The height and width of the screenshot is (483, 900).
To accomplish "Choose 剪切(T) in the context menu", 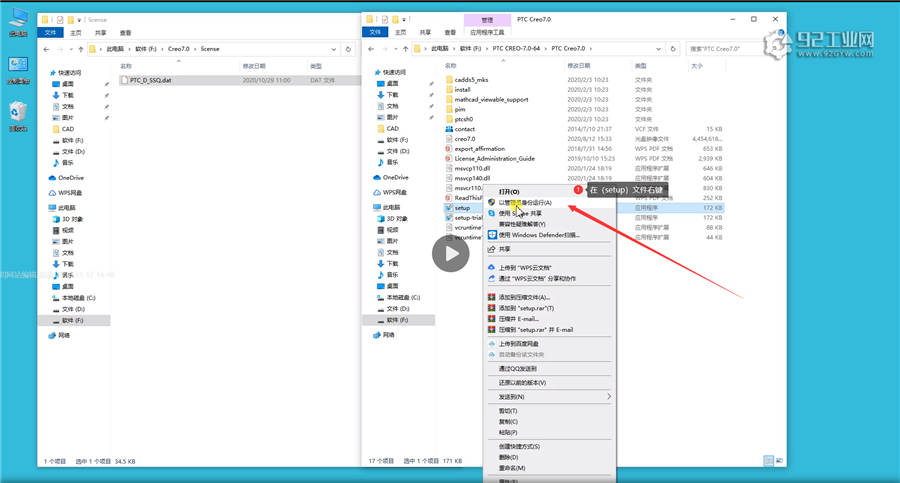I will 508,411.
